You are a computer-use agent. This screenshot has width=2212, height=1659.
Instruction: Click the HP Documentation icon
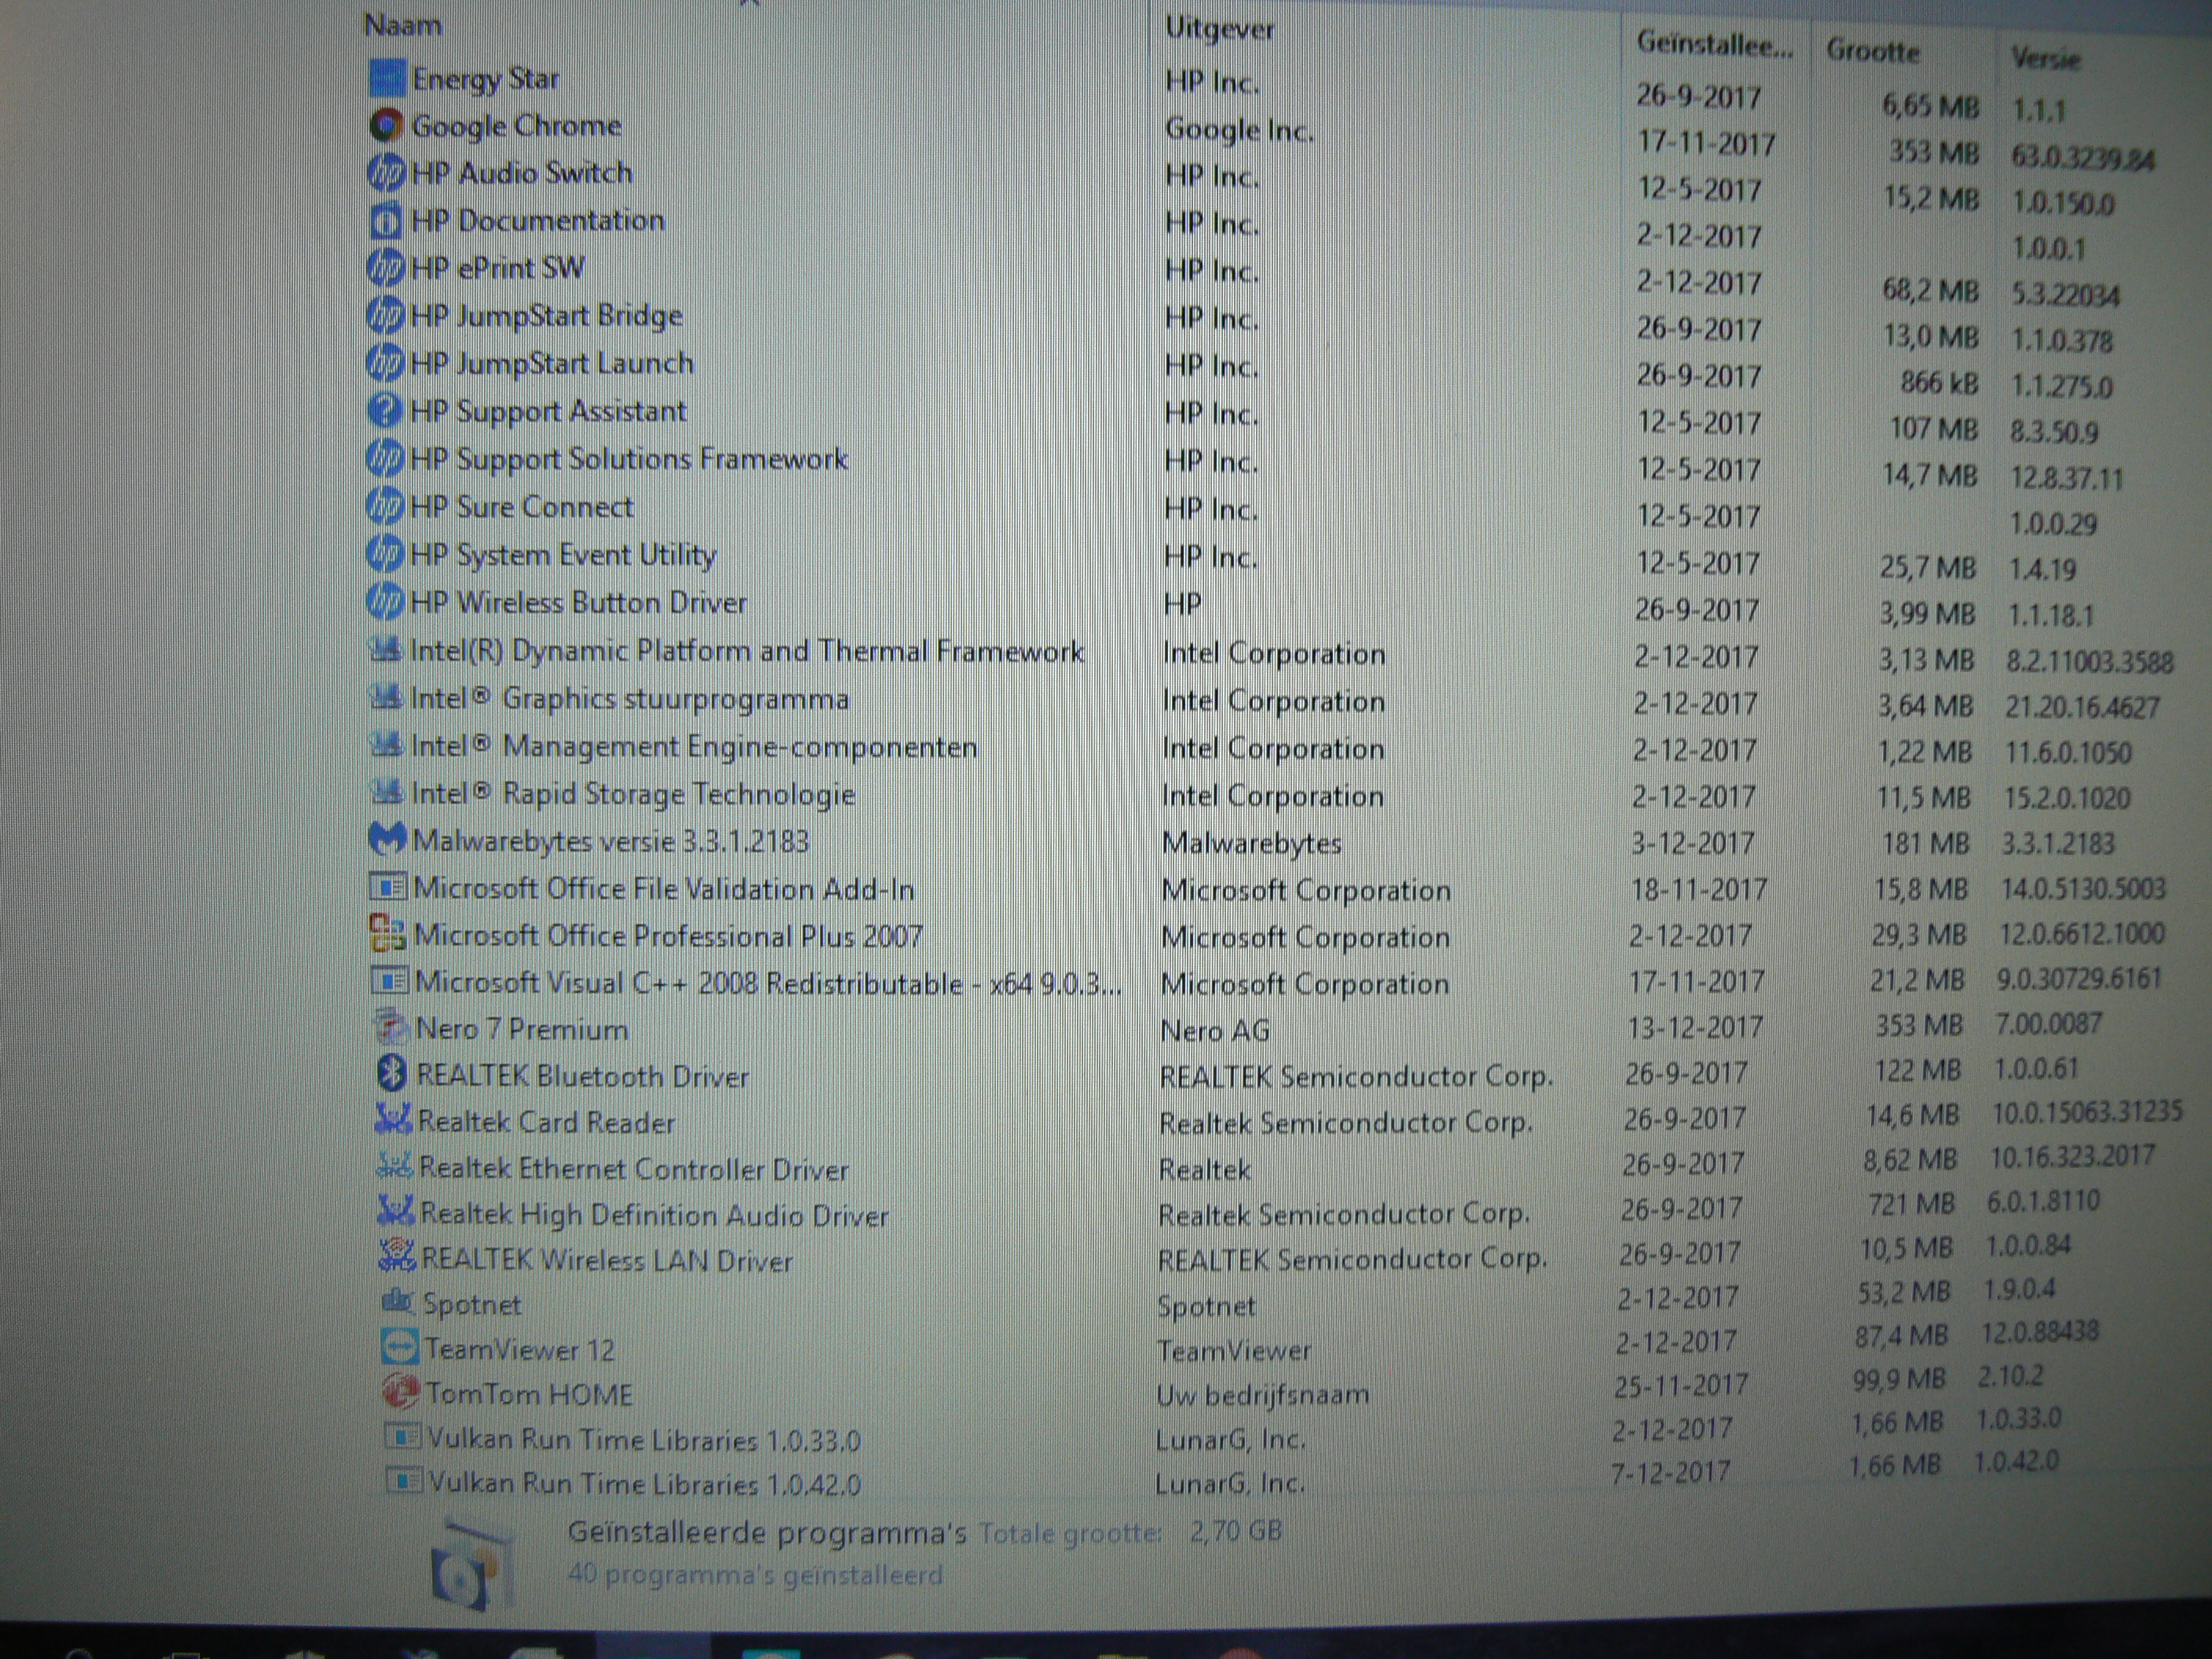(x=386, y=221)
